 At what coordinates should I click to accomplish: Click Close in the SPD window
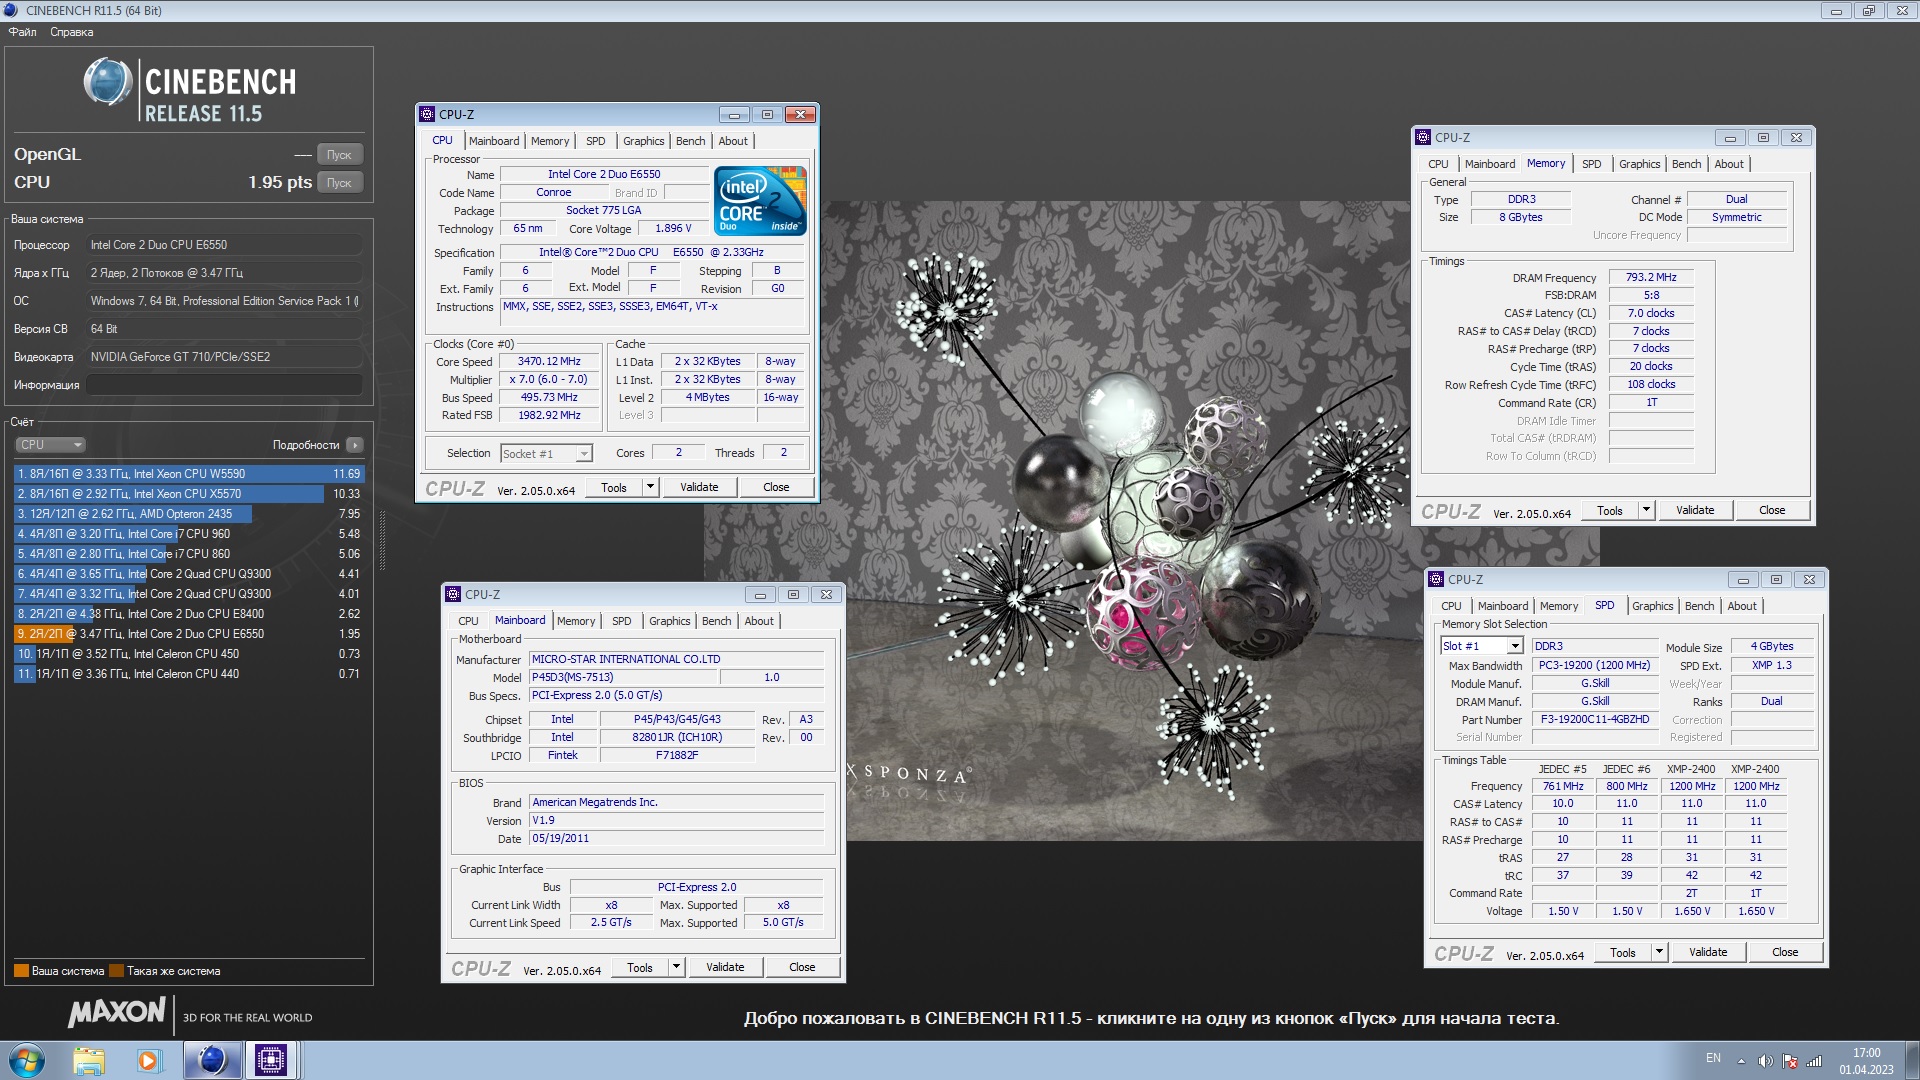pos(1785,952)
